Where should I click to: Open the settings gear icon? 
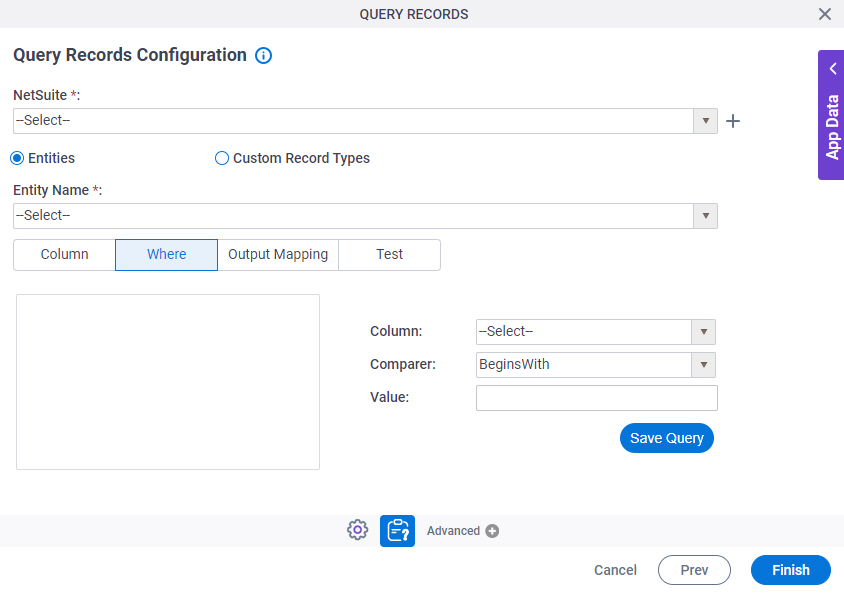(357, 530)
